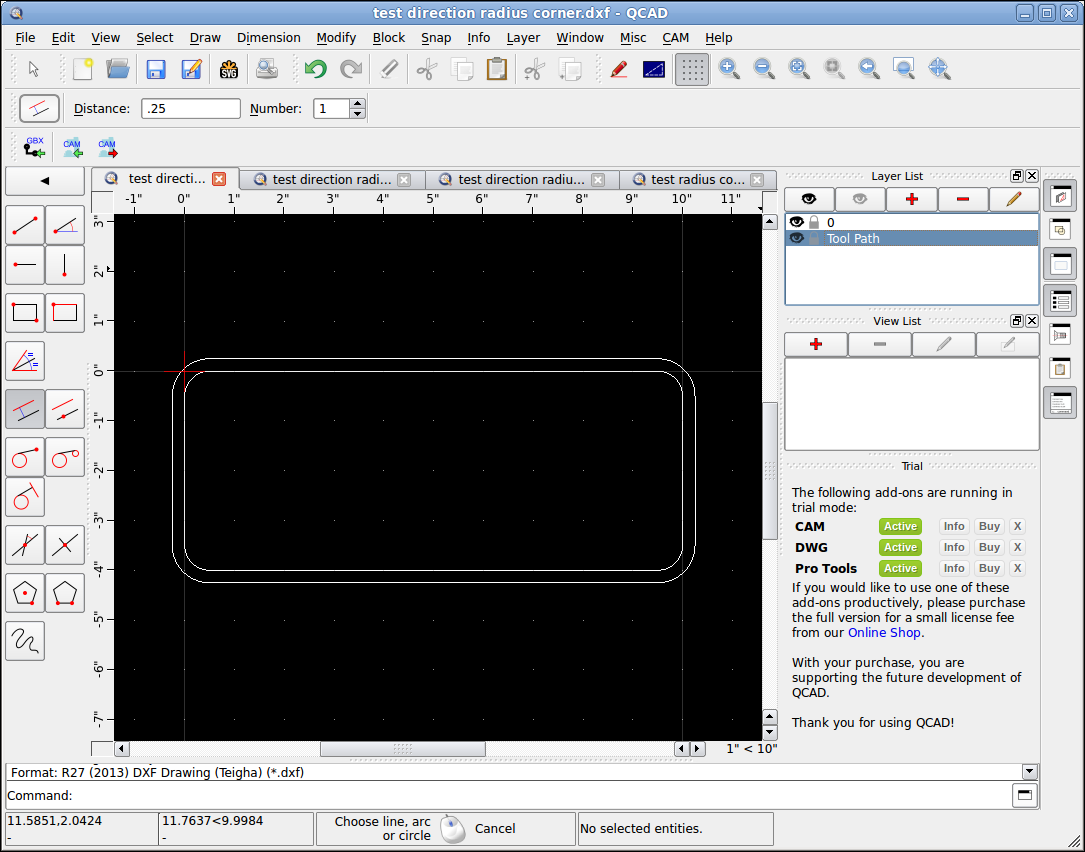Image resolution: width=1085 pixels, height=852 pixels.
Task: Open the Dimension menu
Action: 268,38
